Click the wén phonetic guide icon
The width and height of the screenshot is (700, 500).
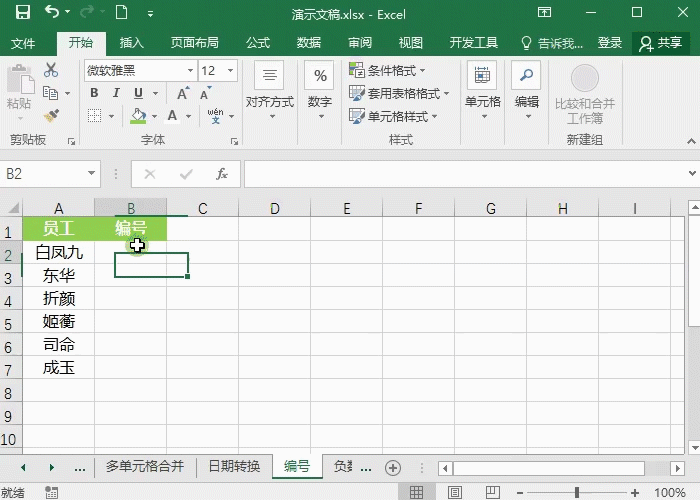pyautogui.click(x=216, y=116)
